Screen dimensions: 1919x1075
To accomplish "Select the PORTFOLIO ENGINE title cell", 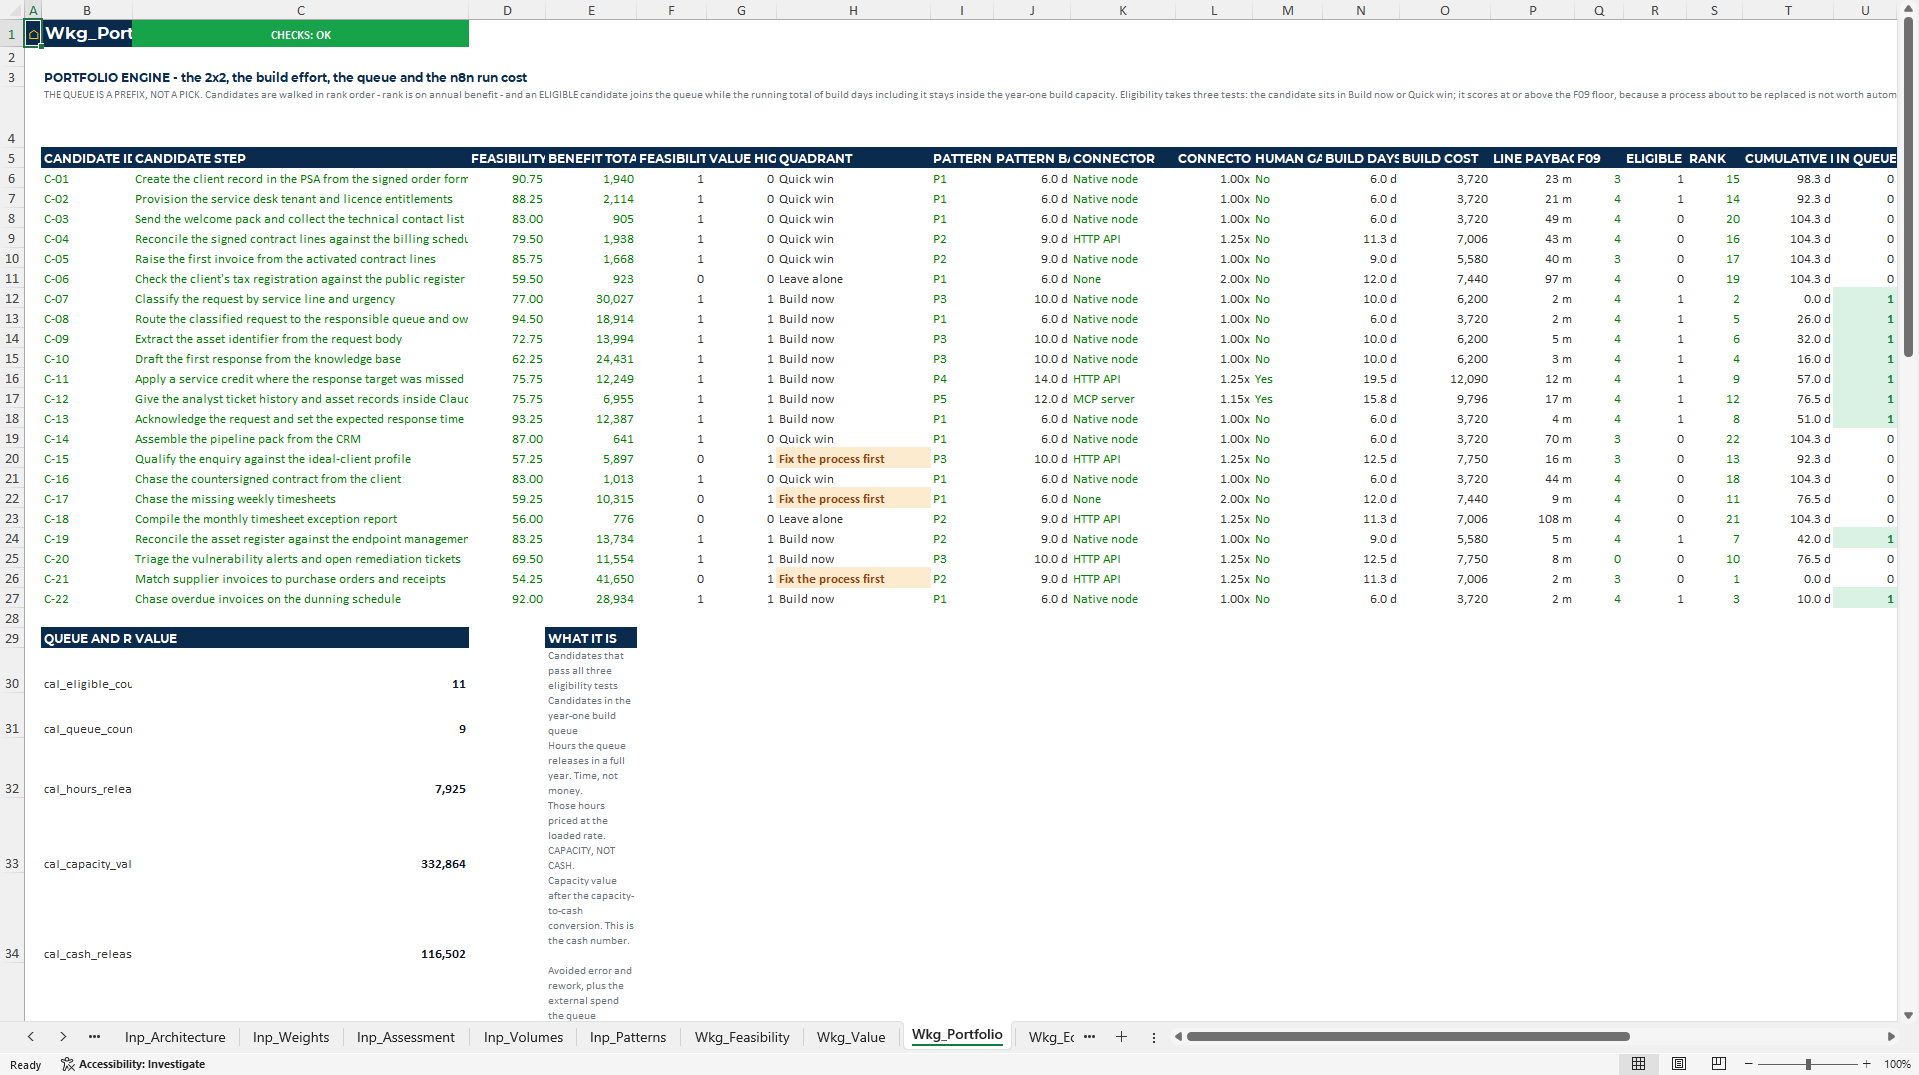I will pos(285,77).
